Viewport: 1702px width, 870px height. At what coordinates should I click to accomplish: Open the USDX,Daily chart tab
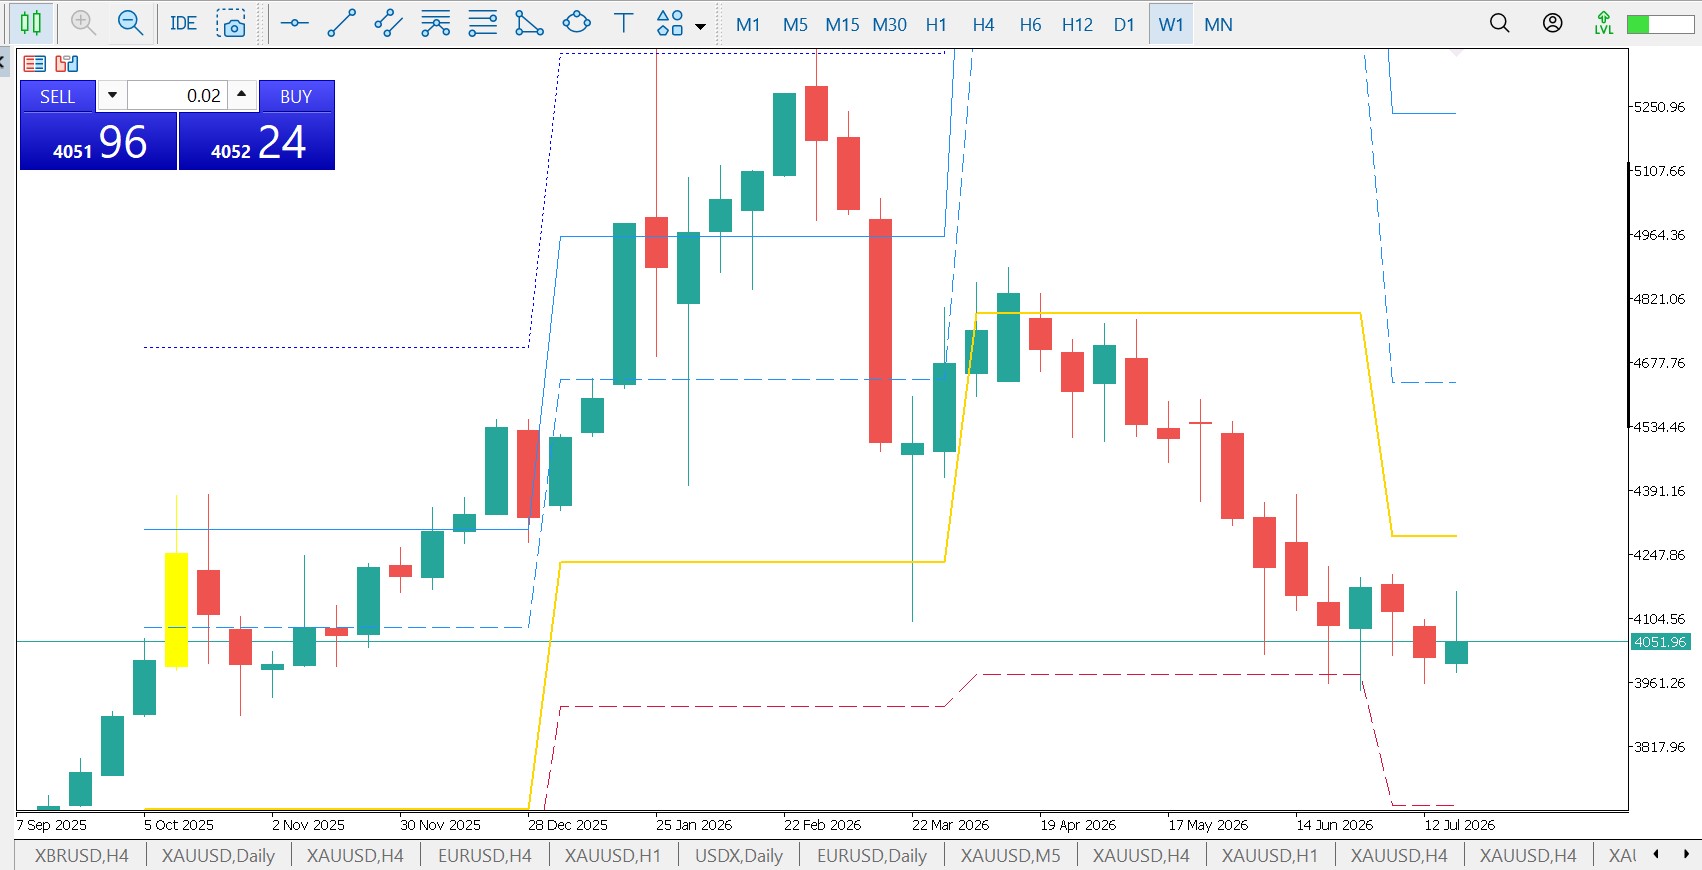click(739, 856)
